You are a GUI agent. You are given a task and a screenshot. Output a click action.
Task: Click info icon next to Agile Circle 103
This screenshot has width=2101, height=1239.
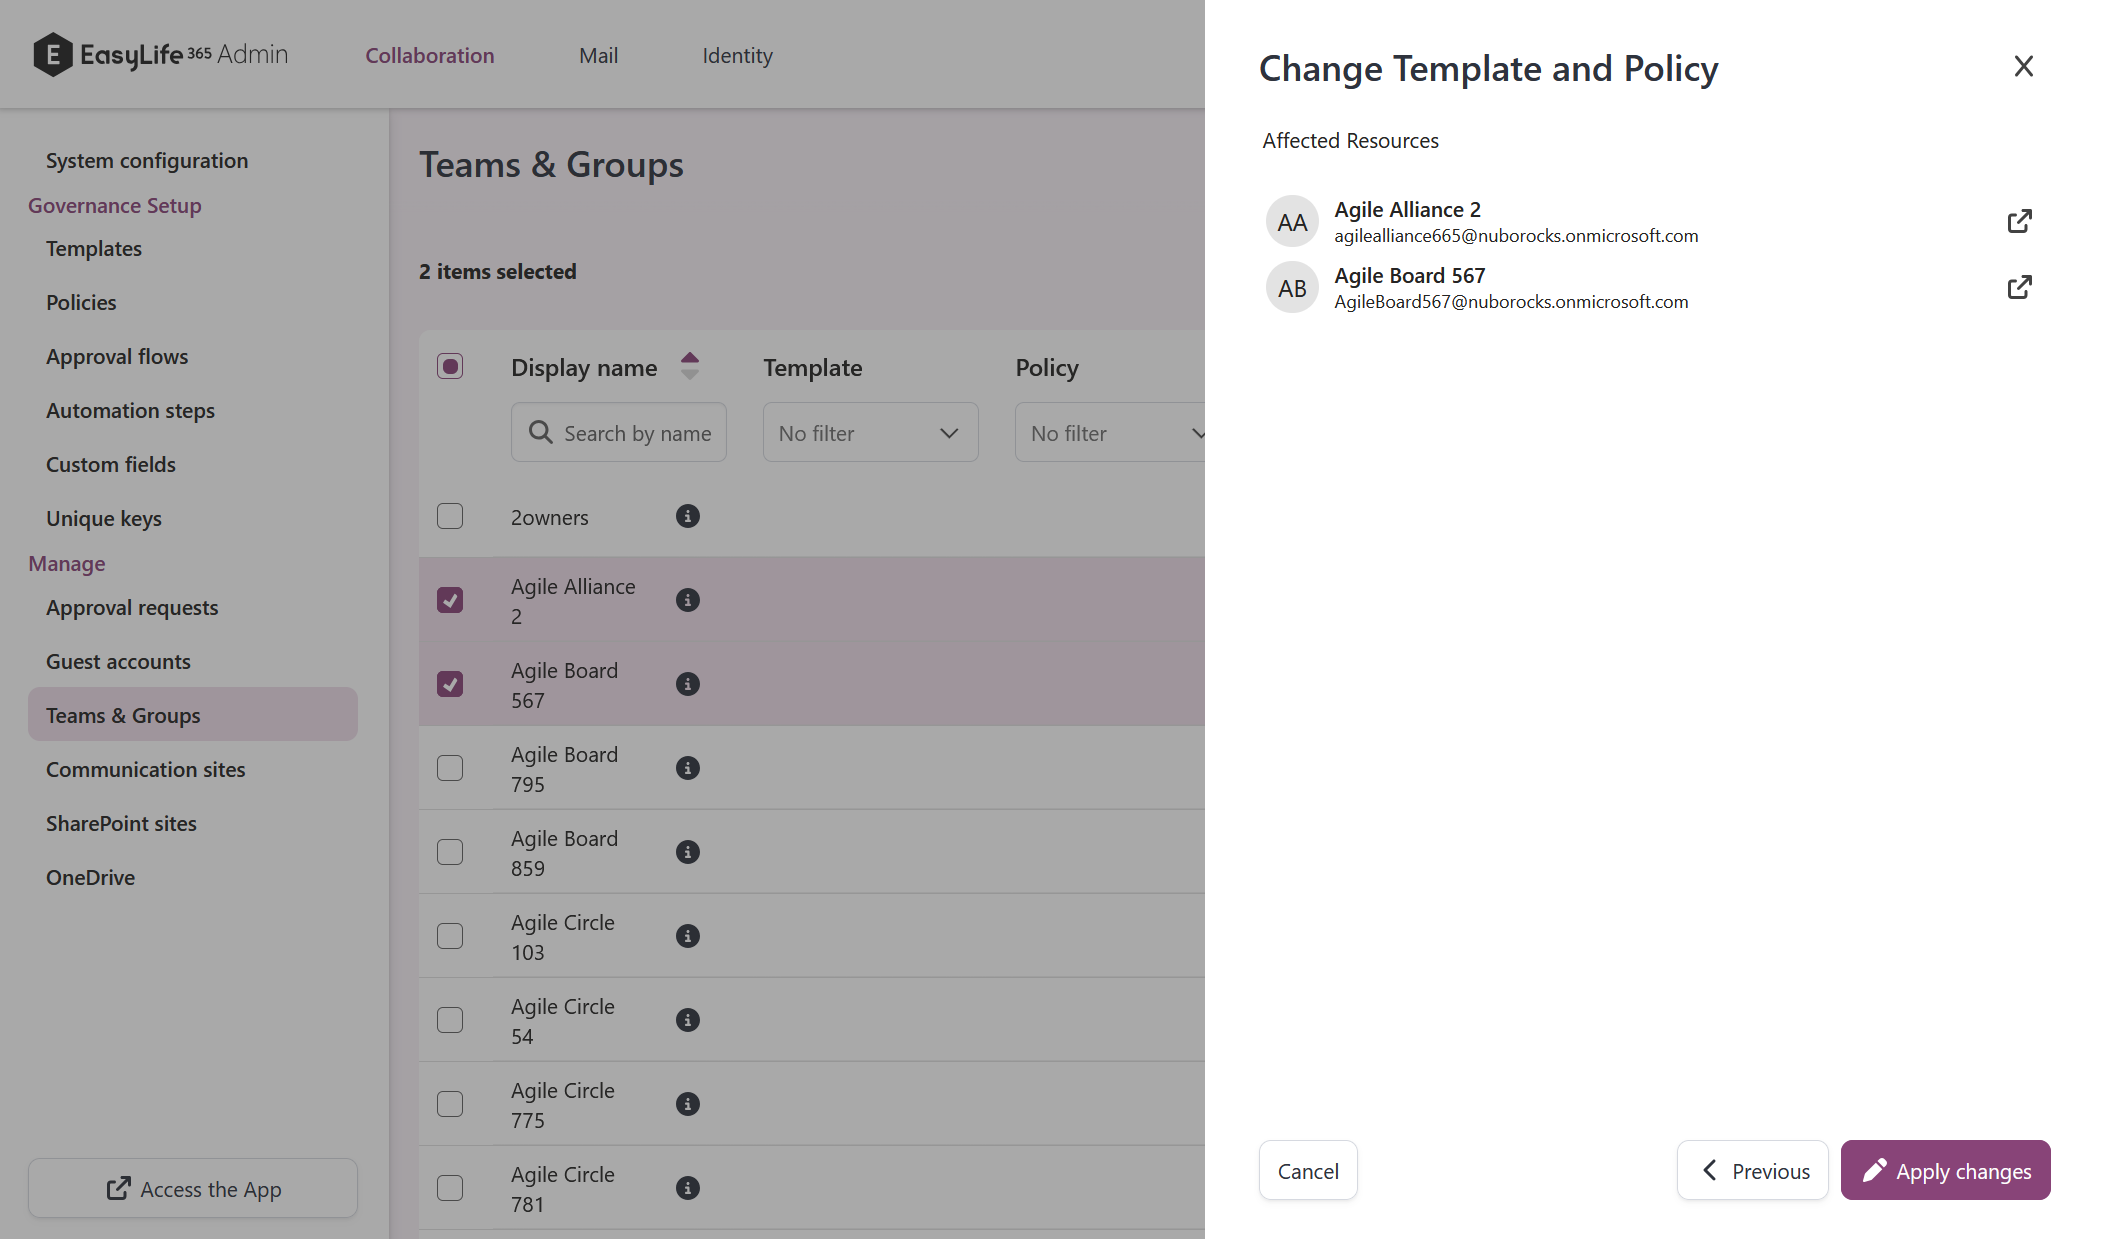pyautogui.click(x=687, y=936)
